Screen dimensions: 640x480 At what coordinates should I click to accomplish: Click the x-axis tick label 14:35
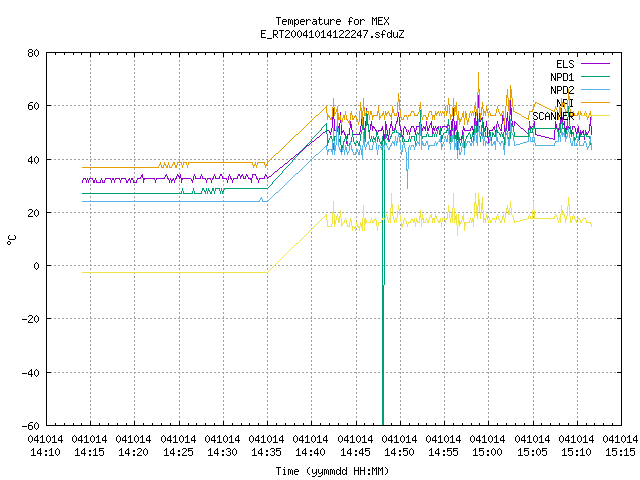click(267, 452)
